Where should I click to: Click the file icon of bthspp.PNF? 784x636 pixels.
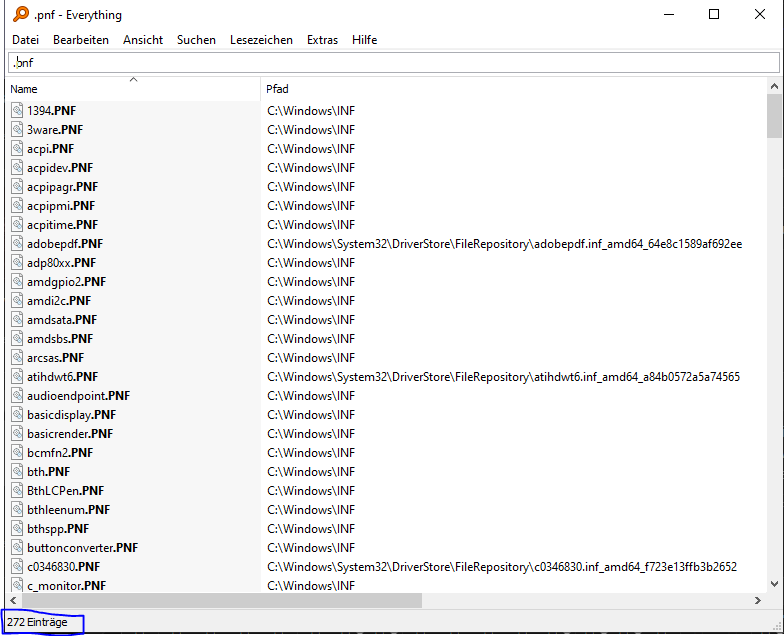pyautogui.click(x=18, y=528)
